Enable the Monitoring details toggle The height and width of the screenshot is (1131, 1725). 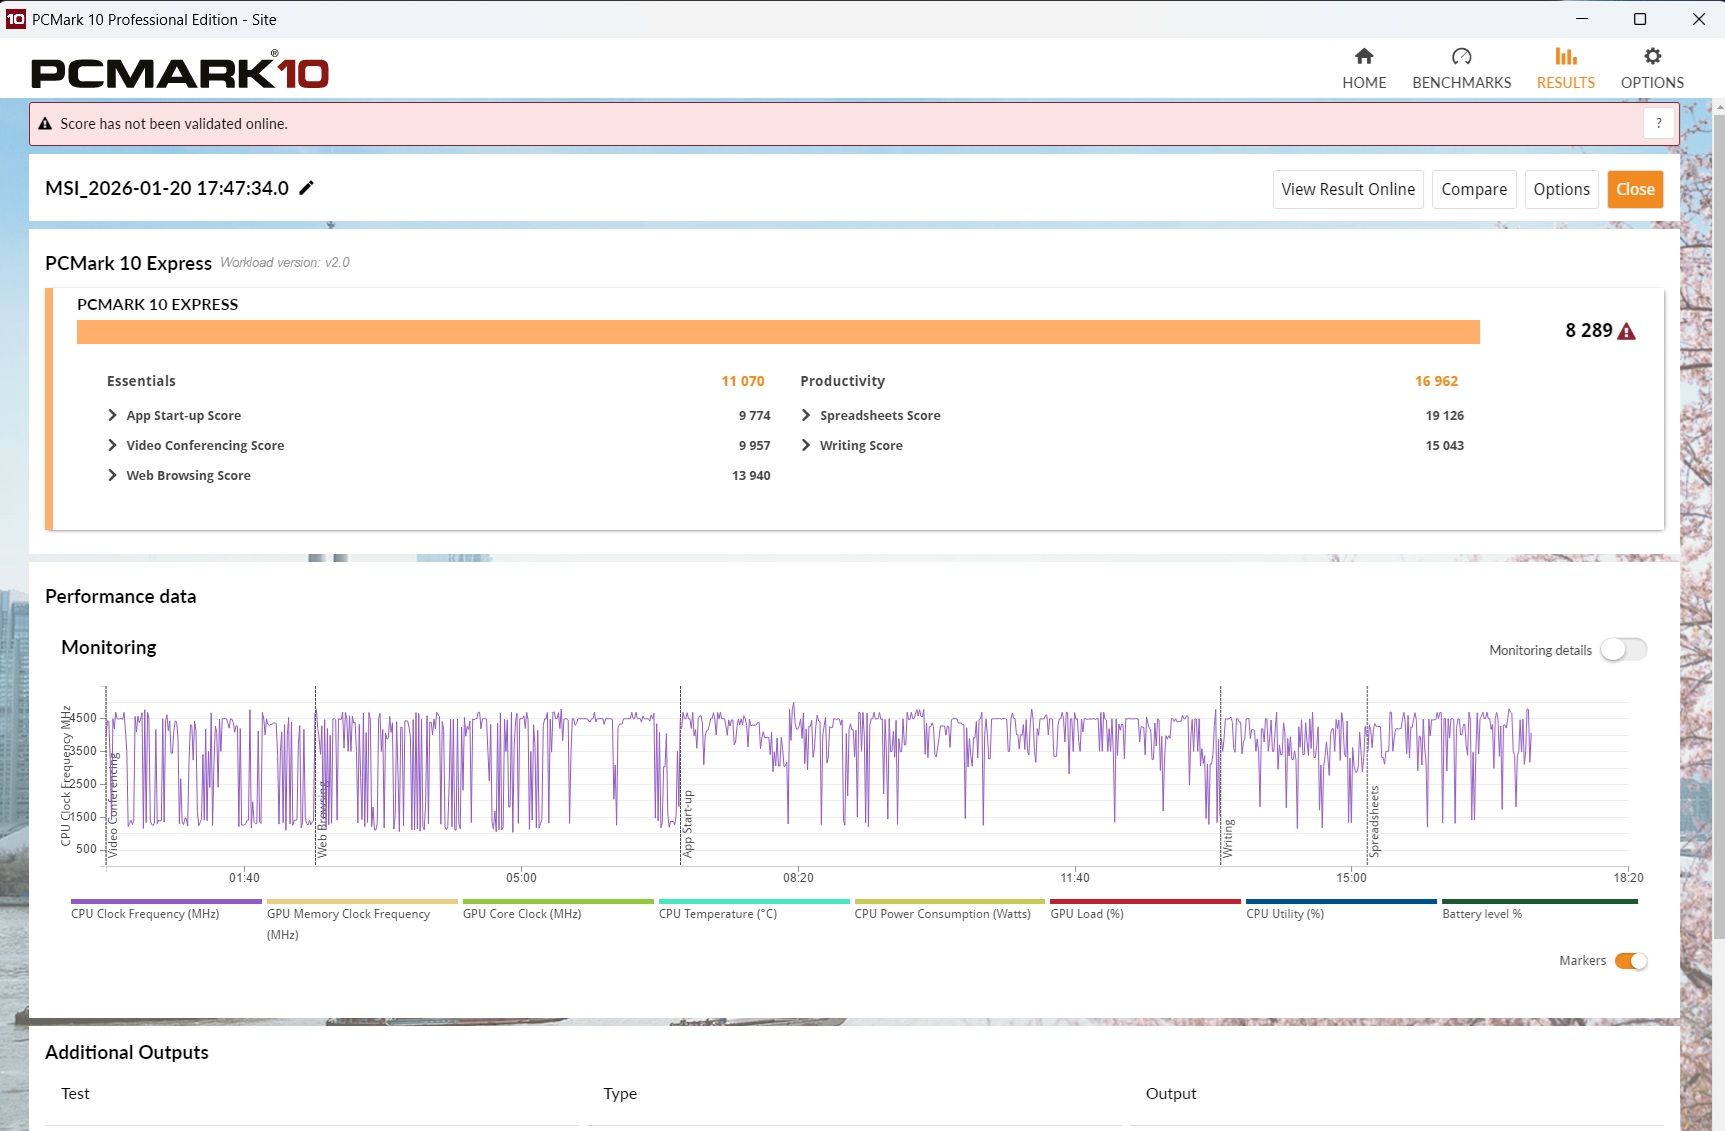click(x=1623, y=650)
